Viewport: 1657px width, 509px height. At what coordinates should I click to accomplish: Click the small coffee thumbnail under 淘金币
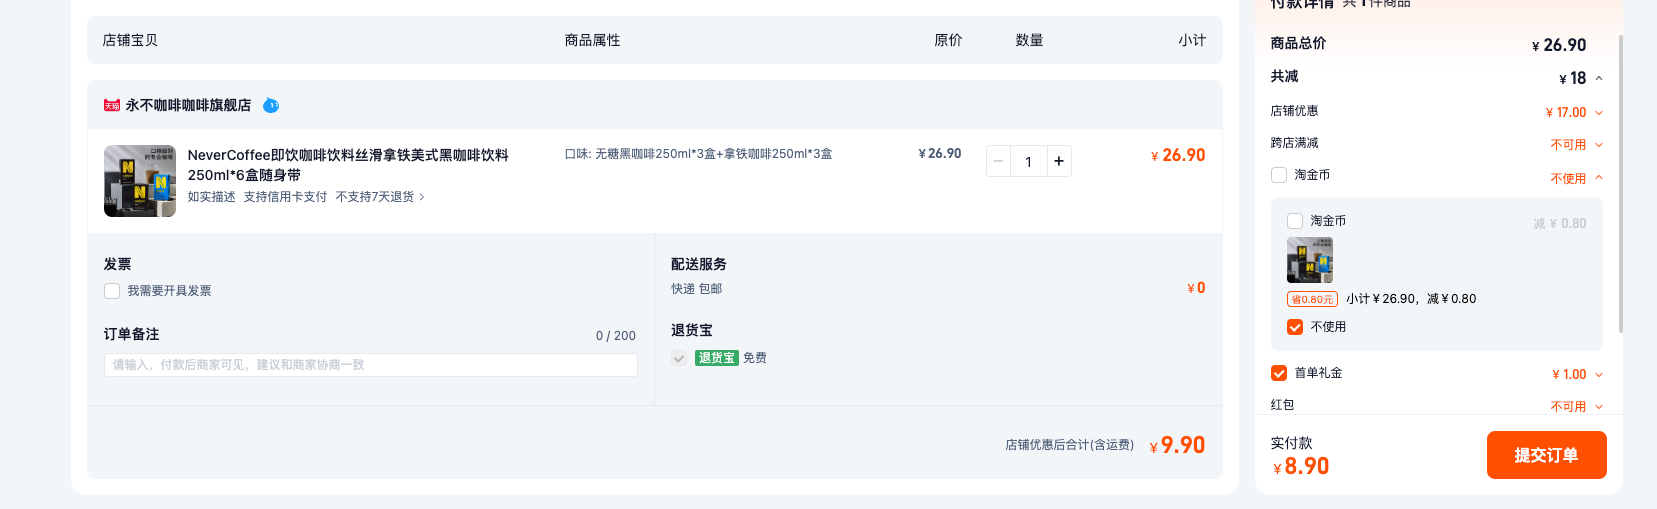click(x=1310, y=261)
